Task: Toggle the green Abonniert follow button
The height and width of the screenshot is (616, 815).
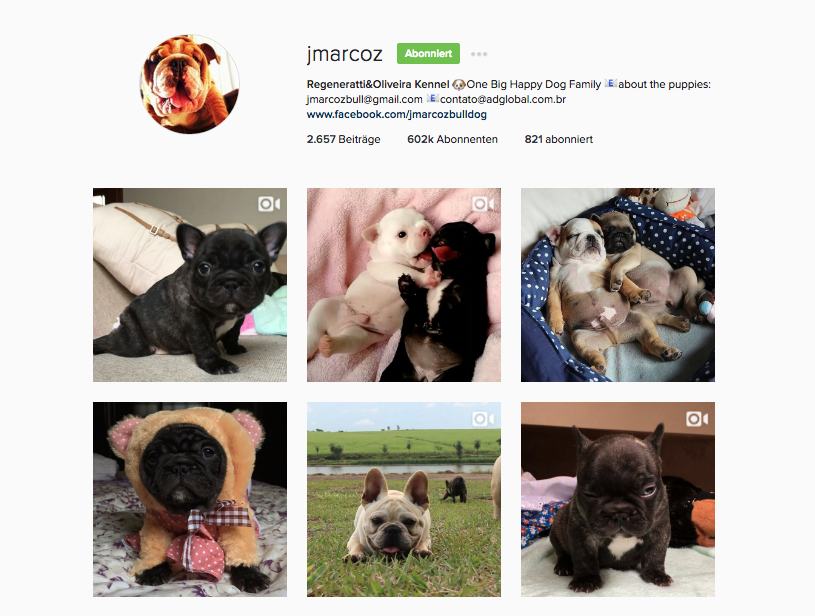Action: click(x=428, y=54)
